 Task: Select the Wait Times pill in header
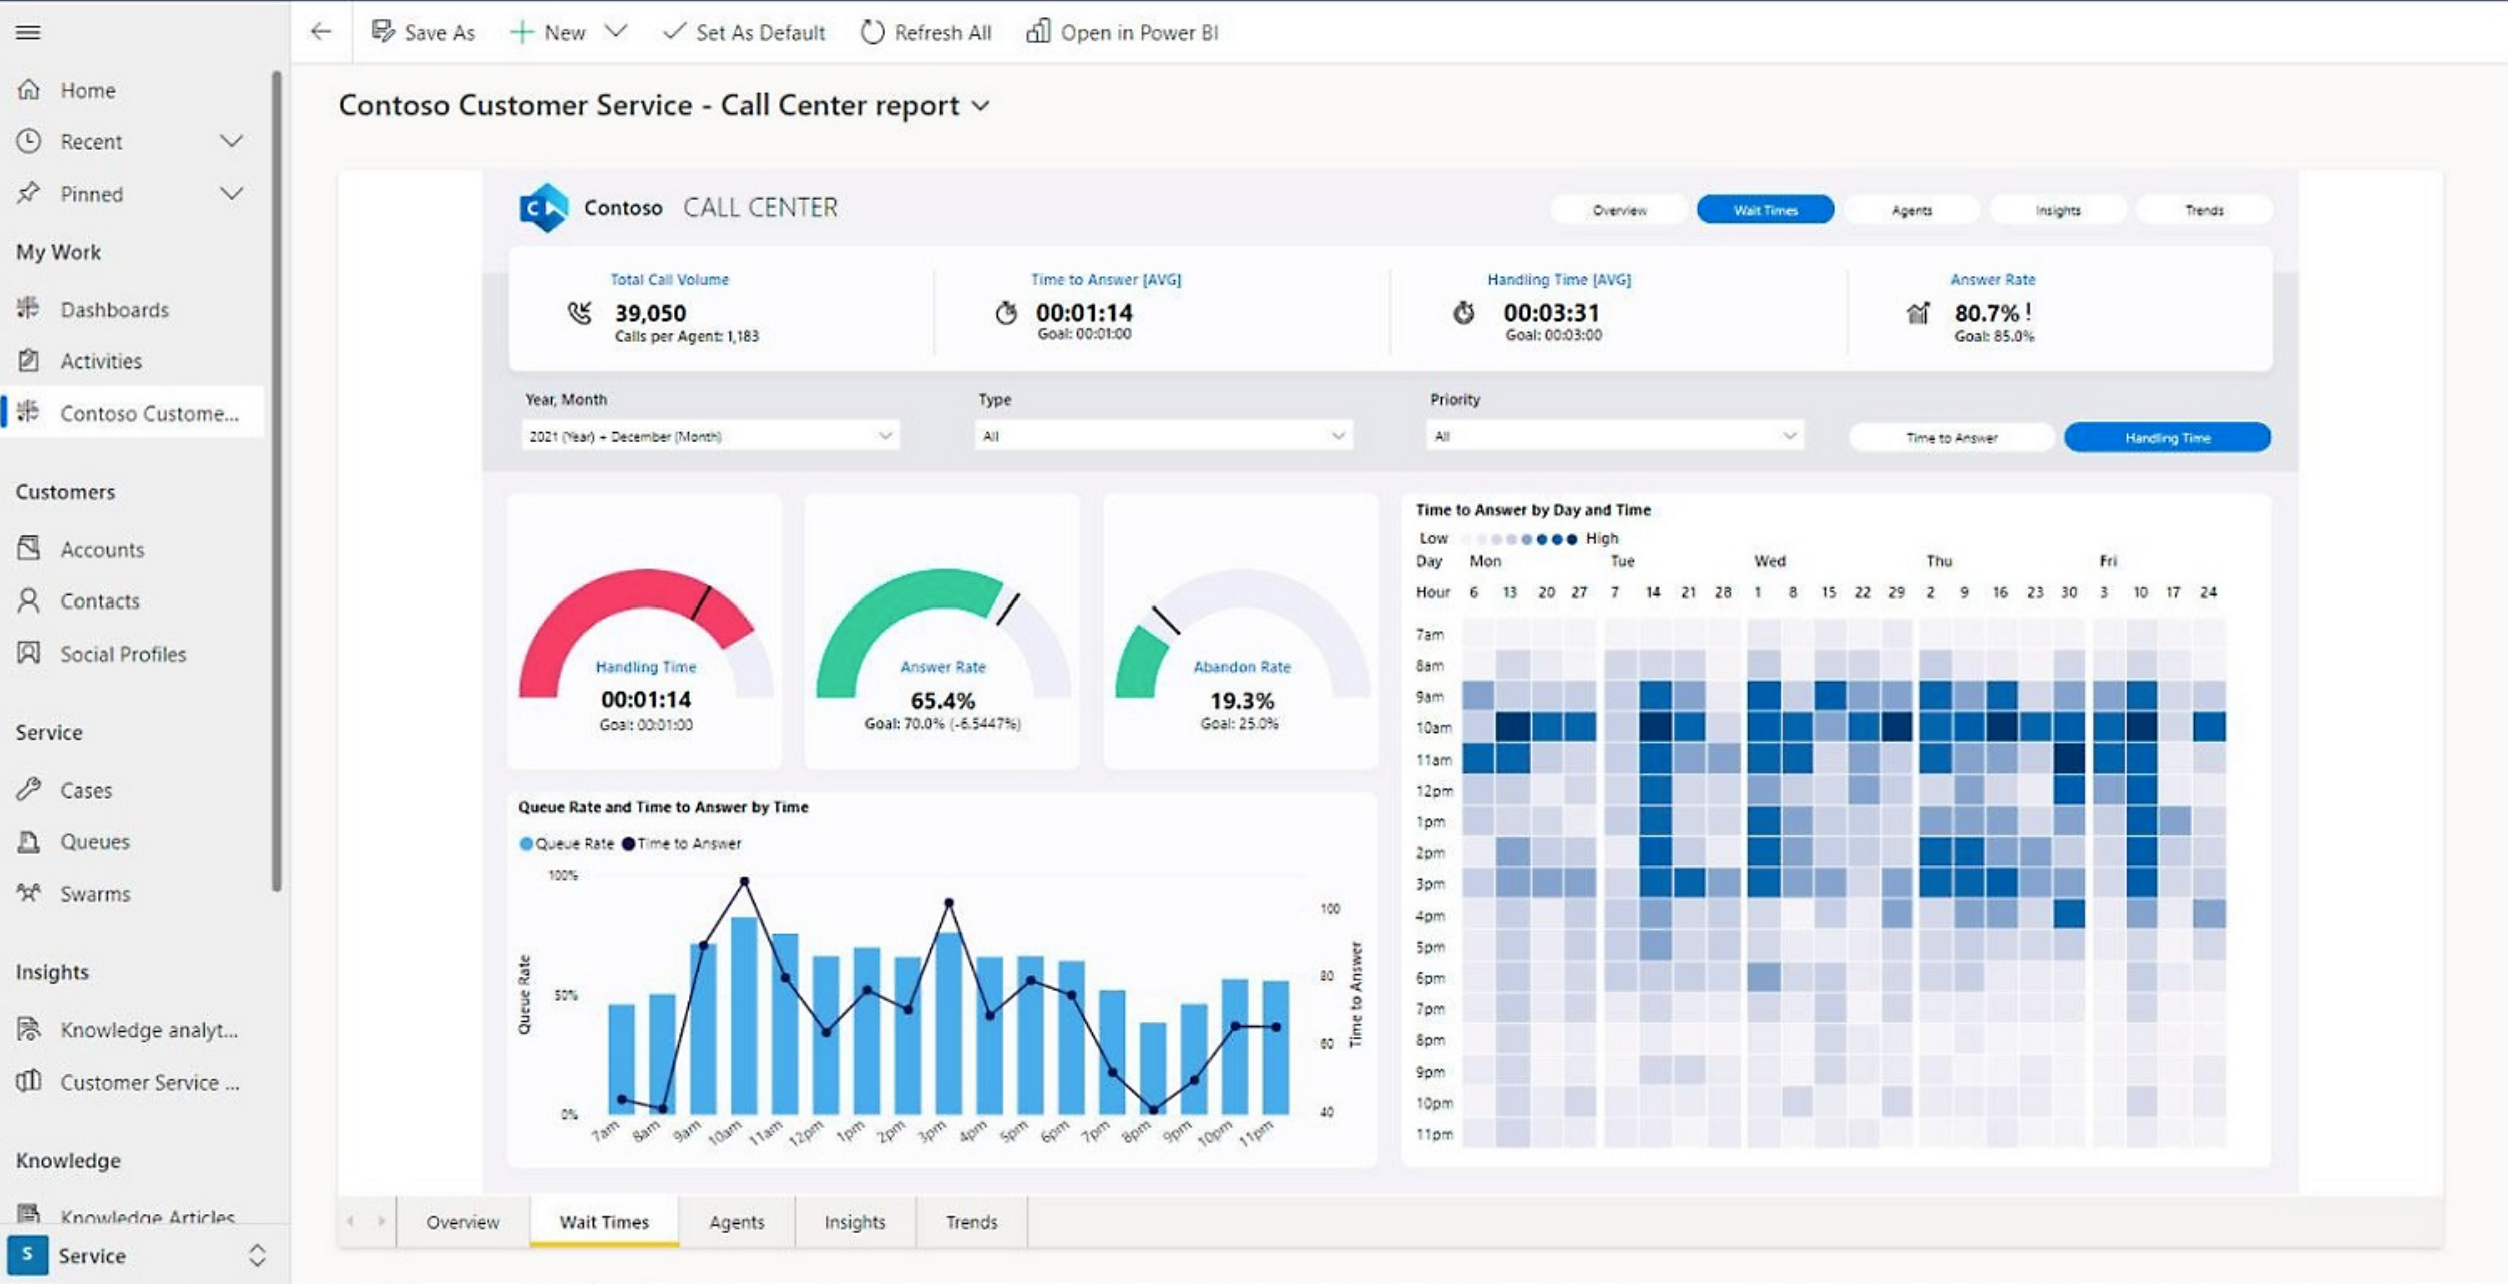tap(1766, 210)
